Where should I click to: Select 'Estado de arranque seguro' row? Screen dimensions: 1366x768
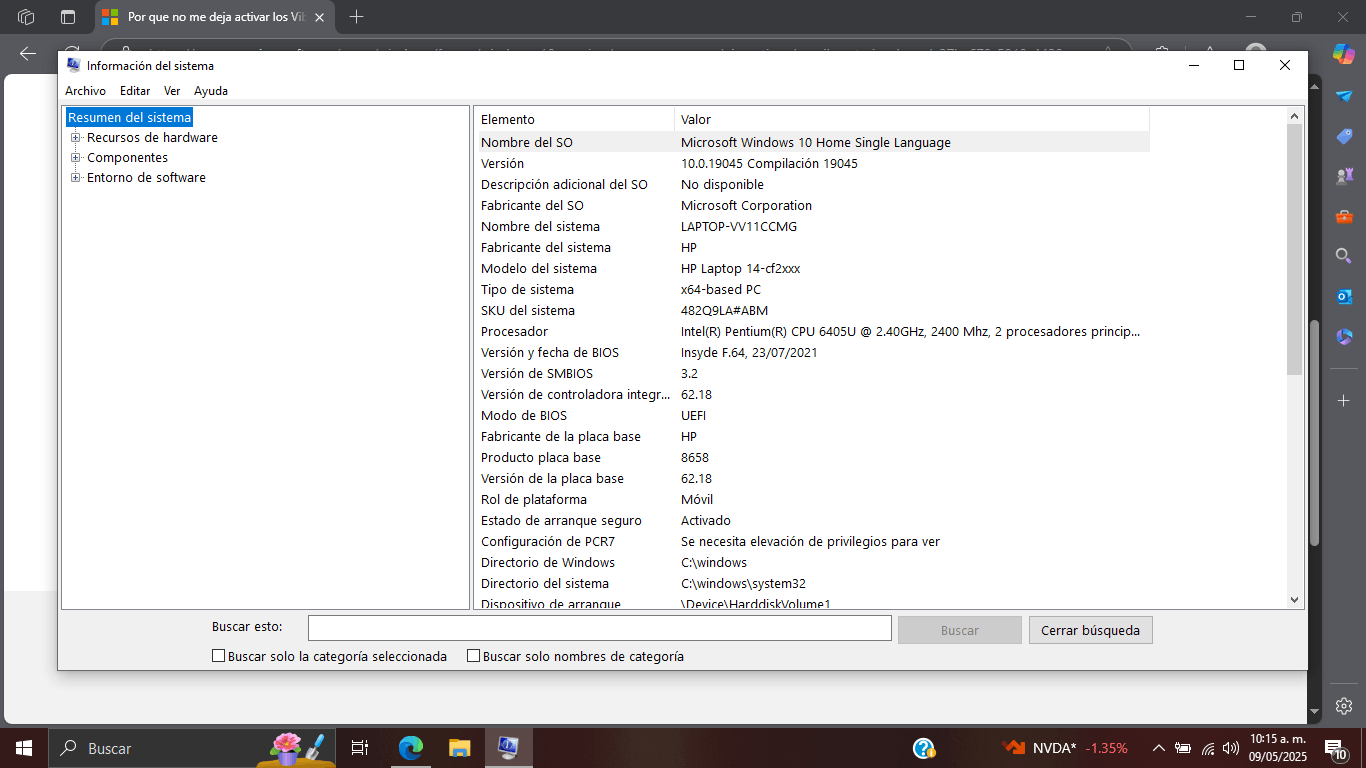click(x=814, y=520)
